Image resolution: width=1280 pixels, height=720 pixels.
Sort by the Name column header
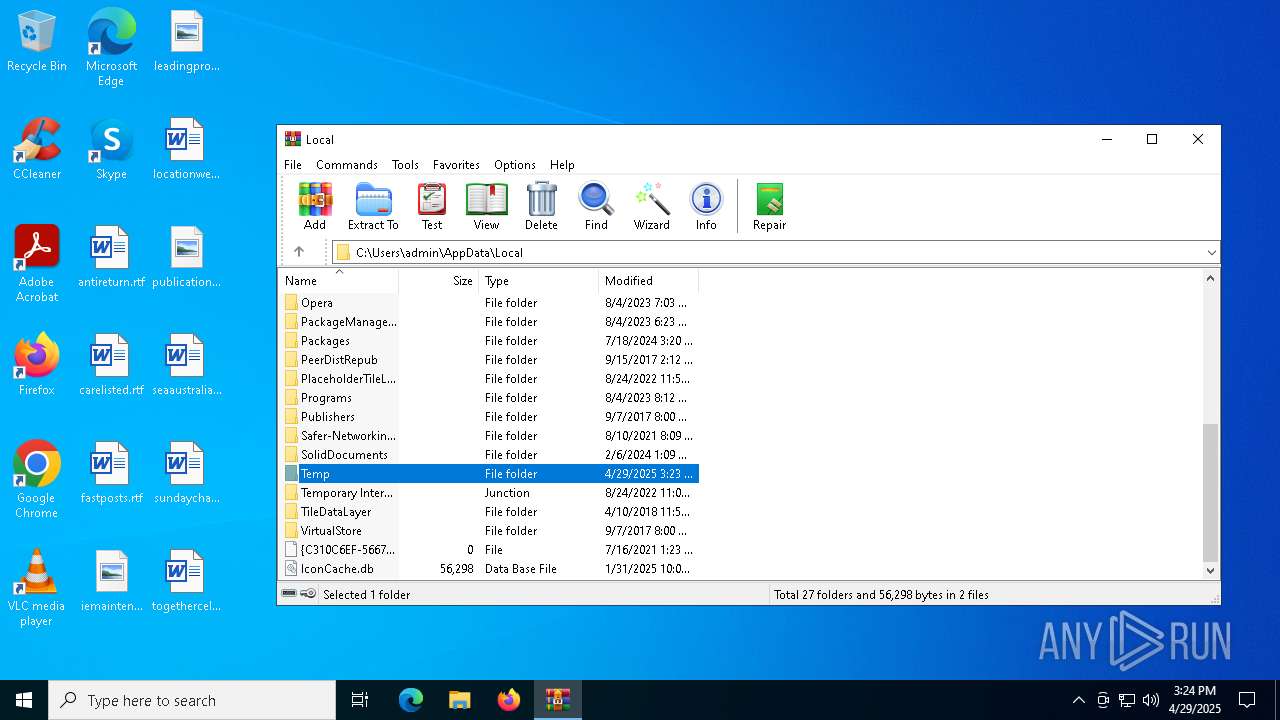coord(338,281)
